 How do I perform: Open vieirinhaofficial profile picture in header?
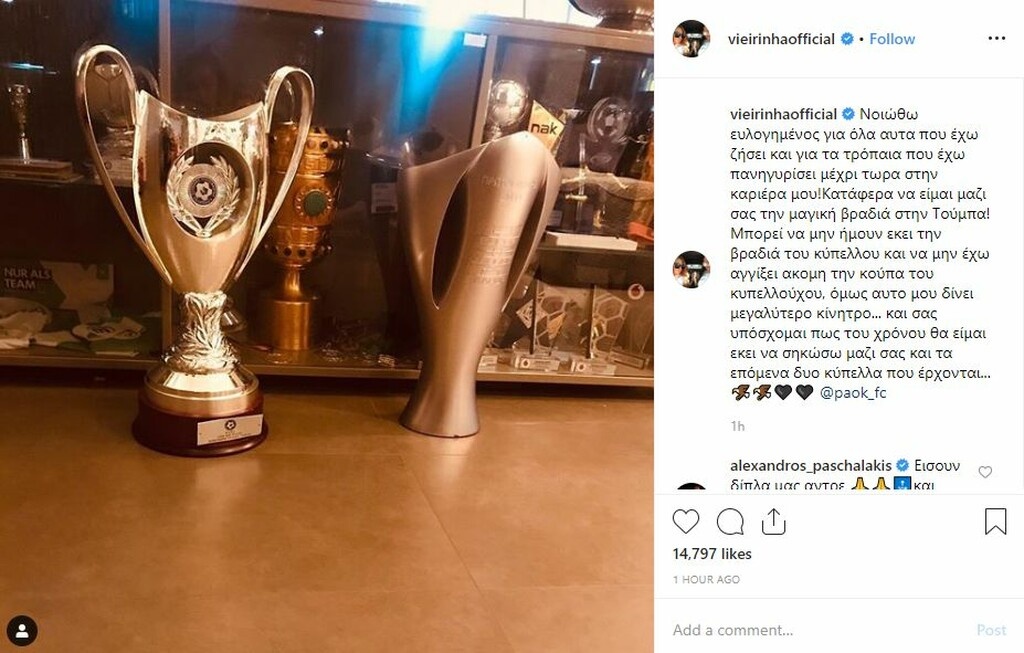691,39
